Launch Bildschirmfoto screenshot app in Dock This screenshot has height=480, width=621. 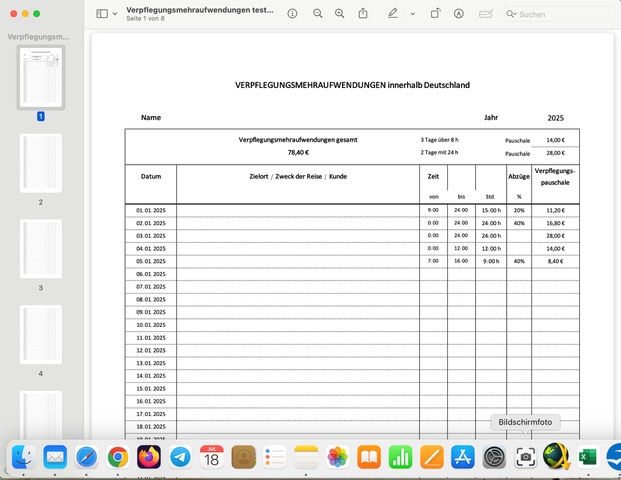pos(526,457)
